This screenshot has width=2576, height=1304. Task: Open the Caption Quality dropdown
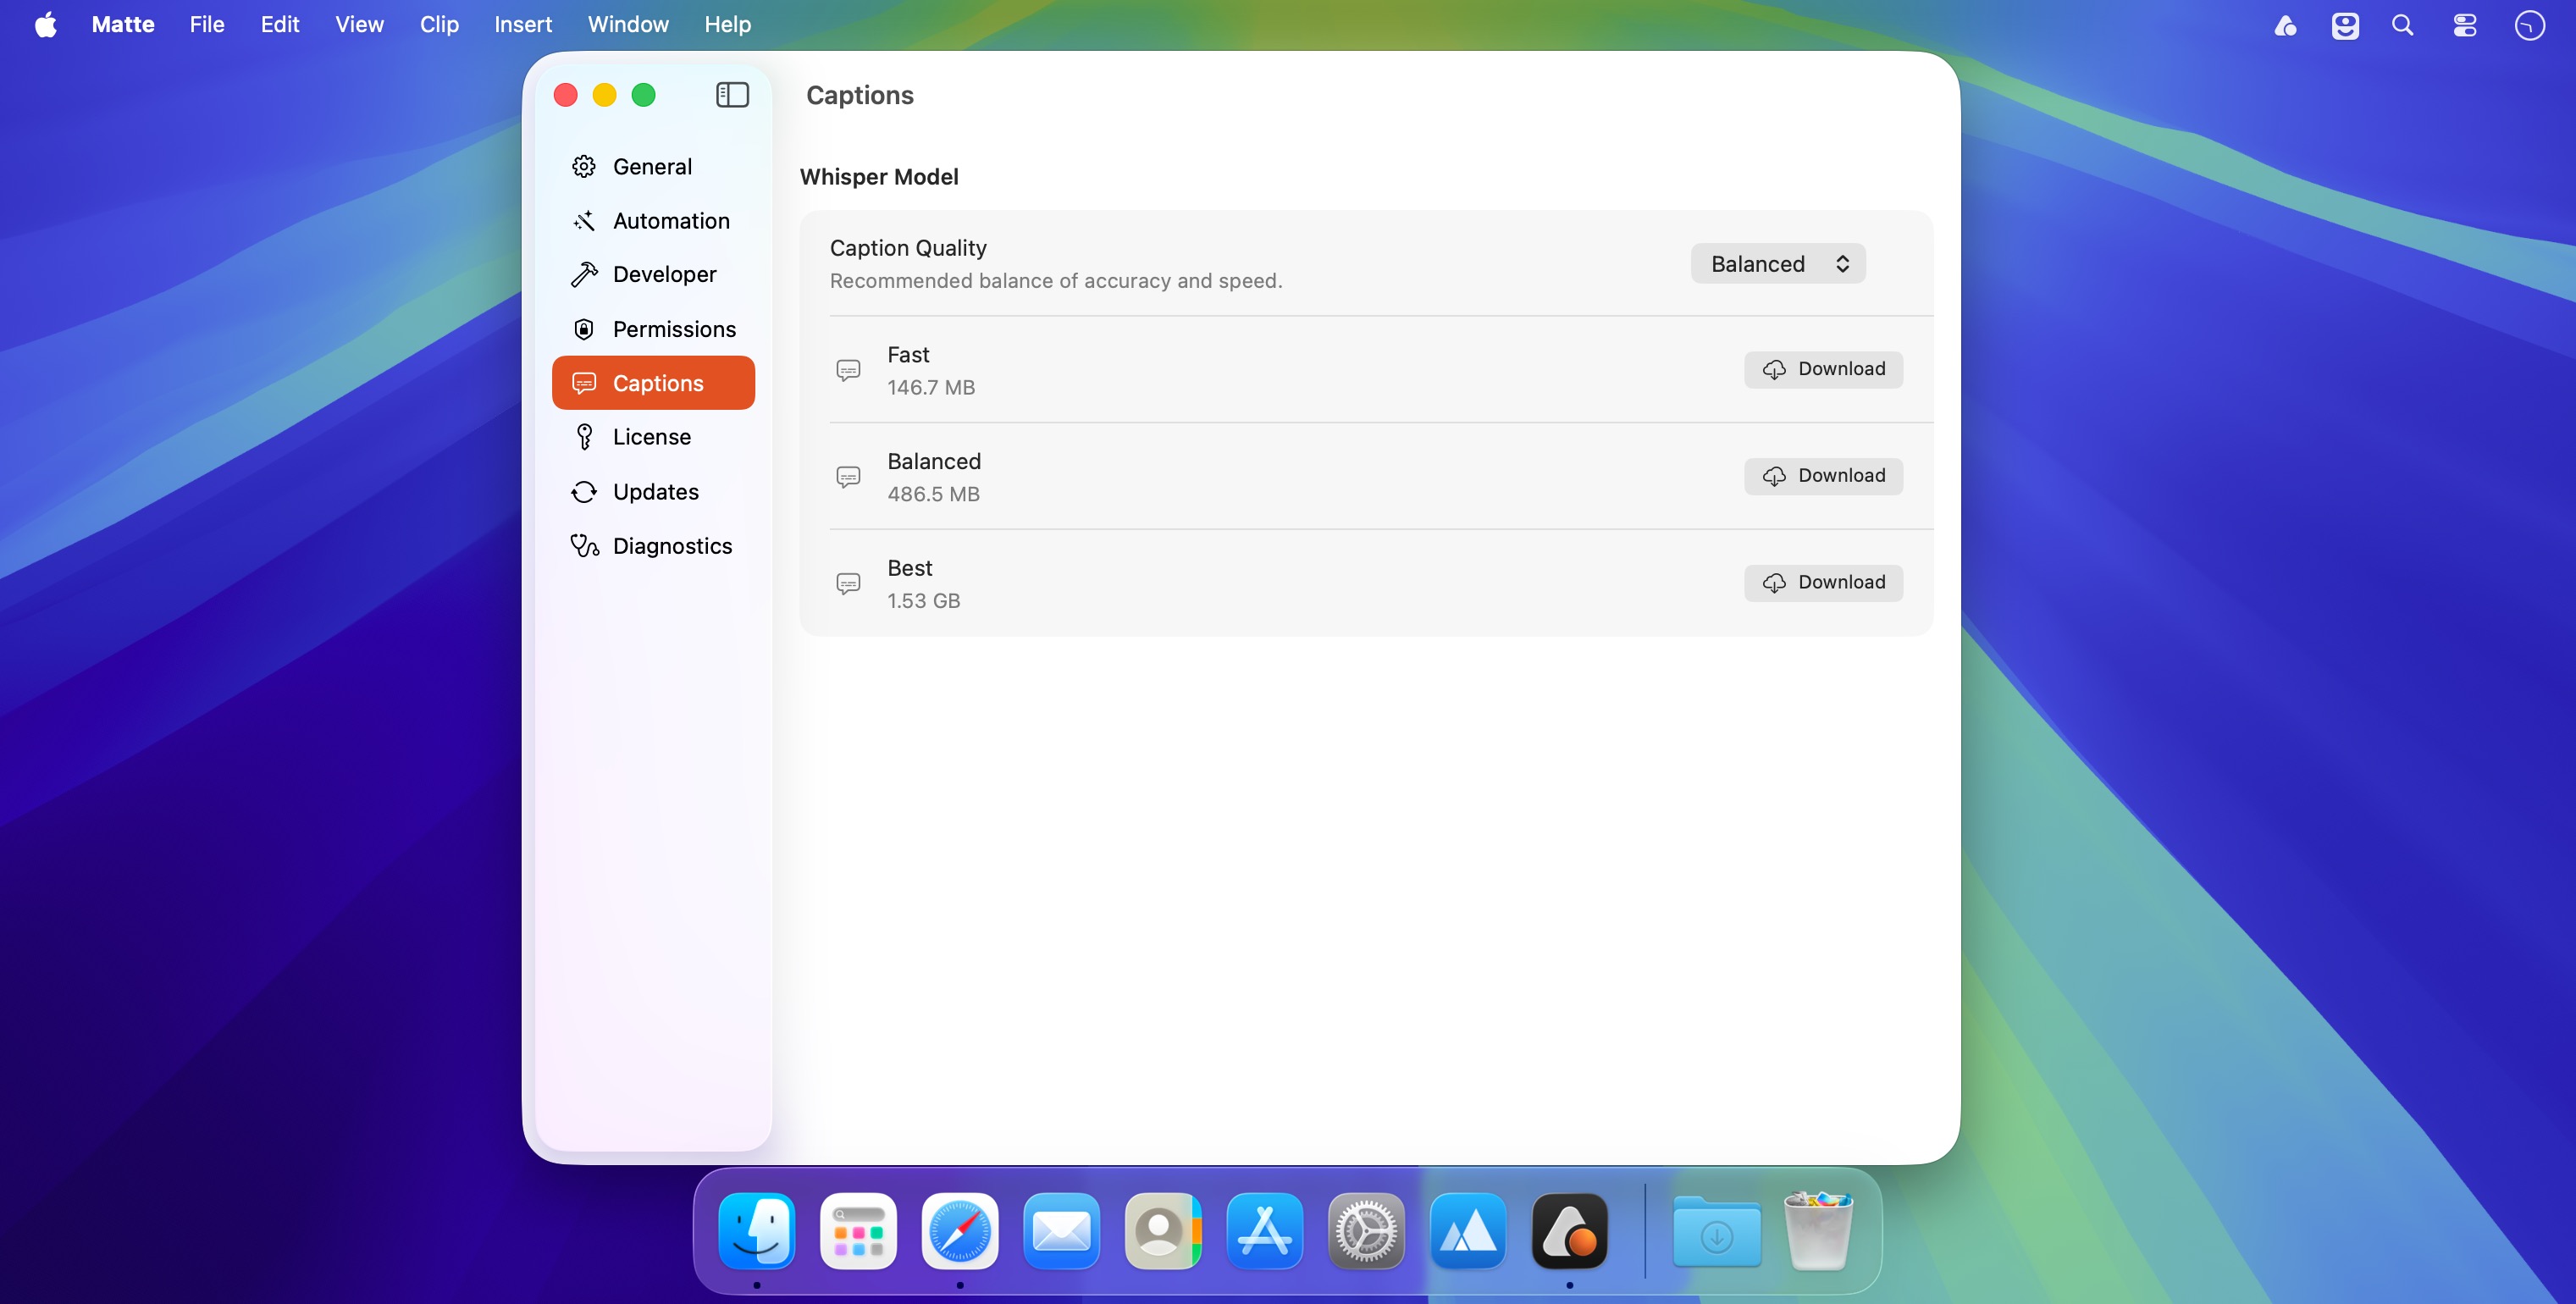click(1778, 264)
